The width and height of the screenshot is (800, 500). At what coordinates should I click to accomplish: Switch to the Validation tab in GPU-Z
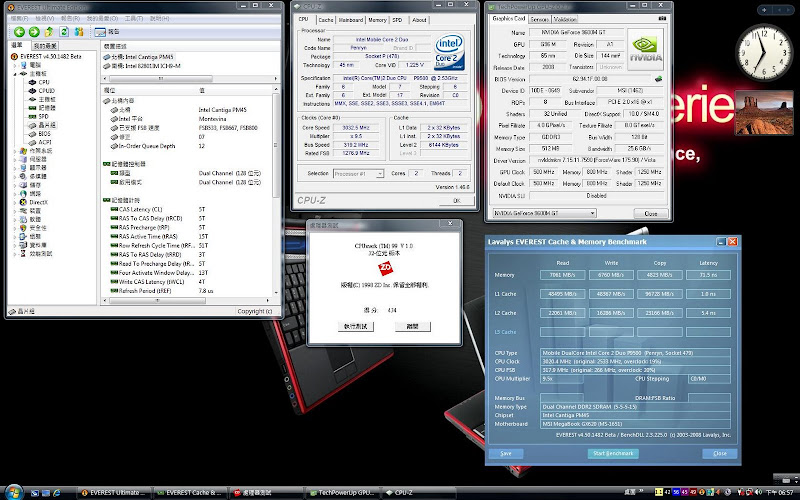pos(565,19)
